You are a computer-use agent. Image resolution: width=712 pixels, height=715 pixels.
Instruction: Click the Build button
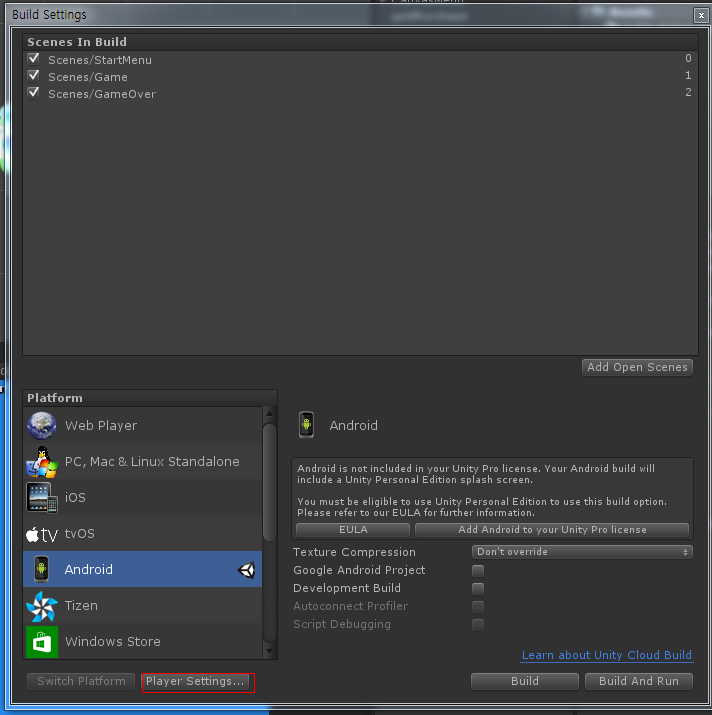(525, 681)
